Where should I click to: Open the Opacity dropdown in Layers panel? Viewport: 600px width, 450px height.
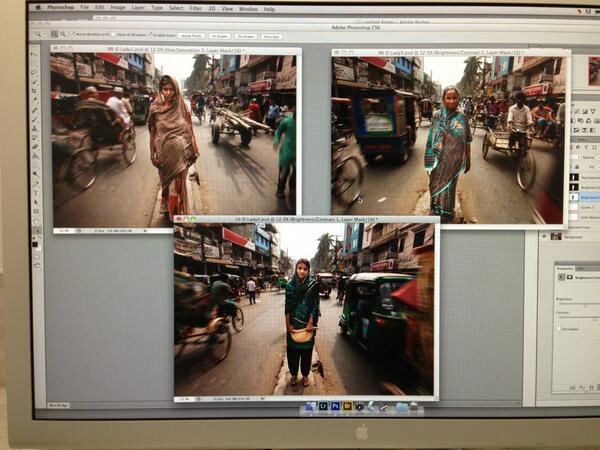pos(597,157)
